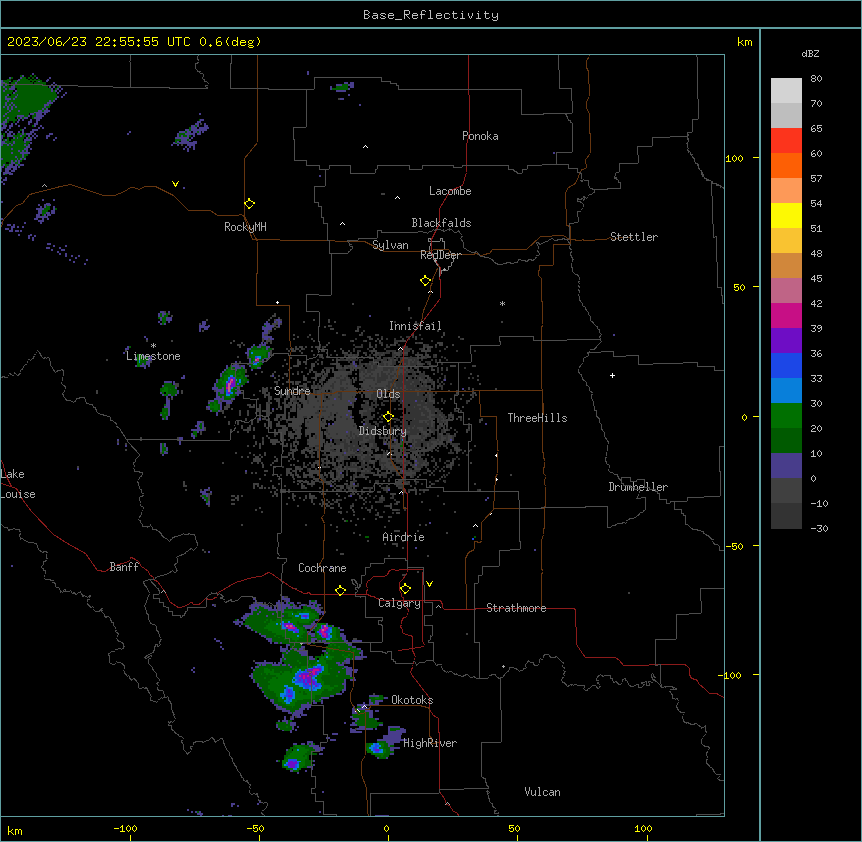Click the Cochrane label
Viewport: 862px width, 842px height.
[x=322, y=568]
